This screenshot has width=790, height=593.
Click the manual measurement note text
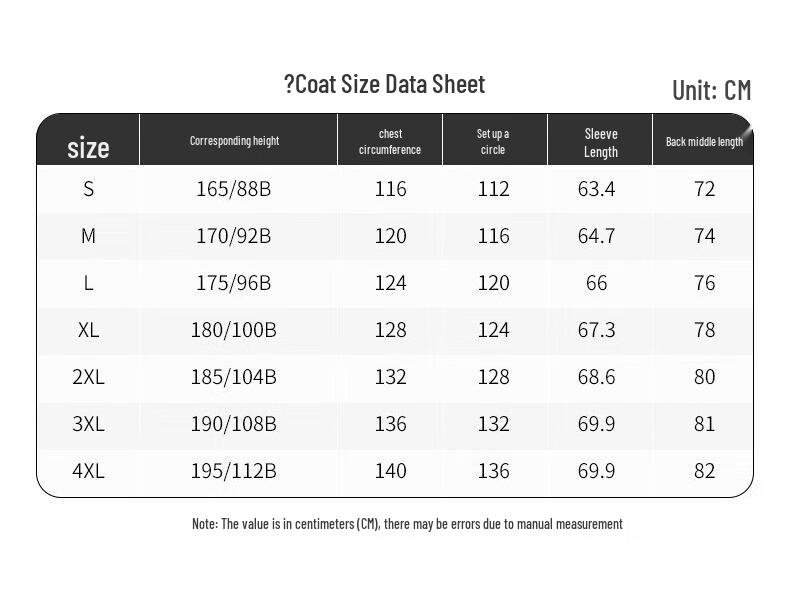point(407,524)
